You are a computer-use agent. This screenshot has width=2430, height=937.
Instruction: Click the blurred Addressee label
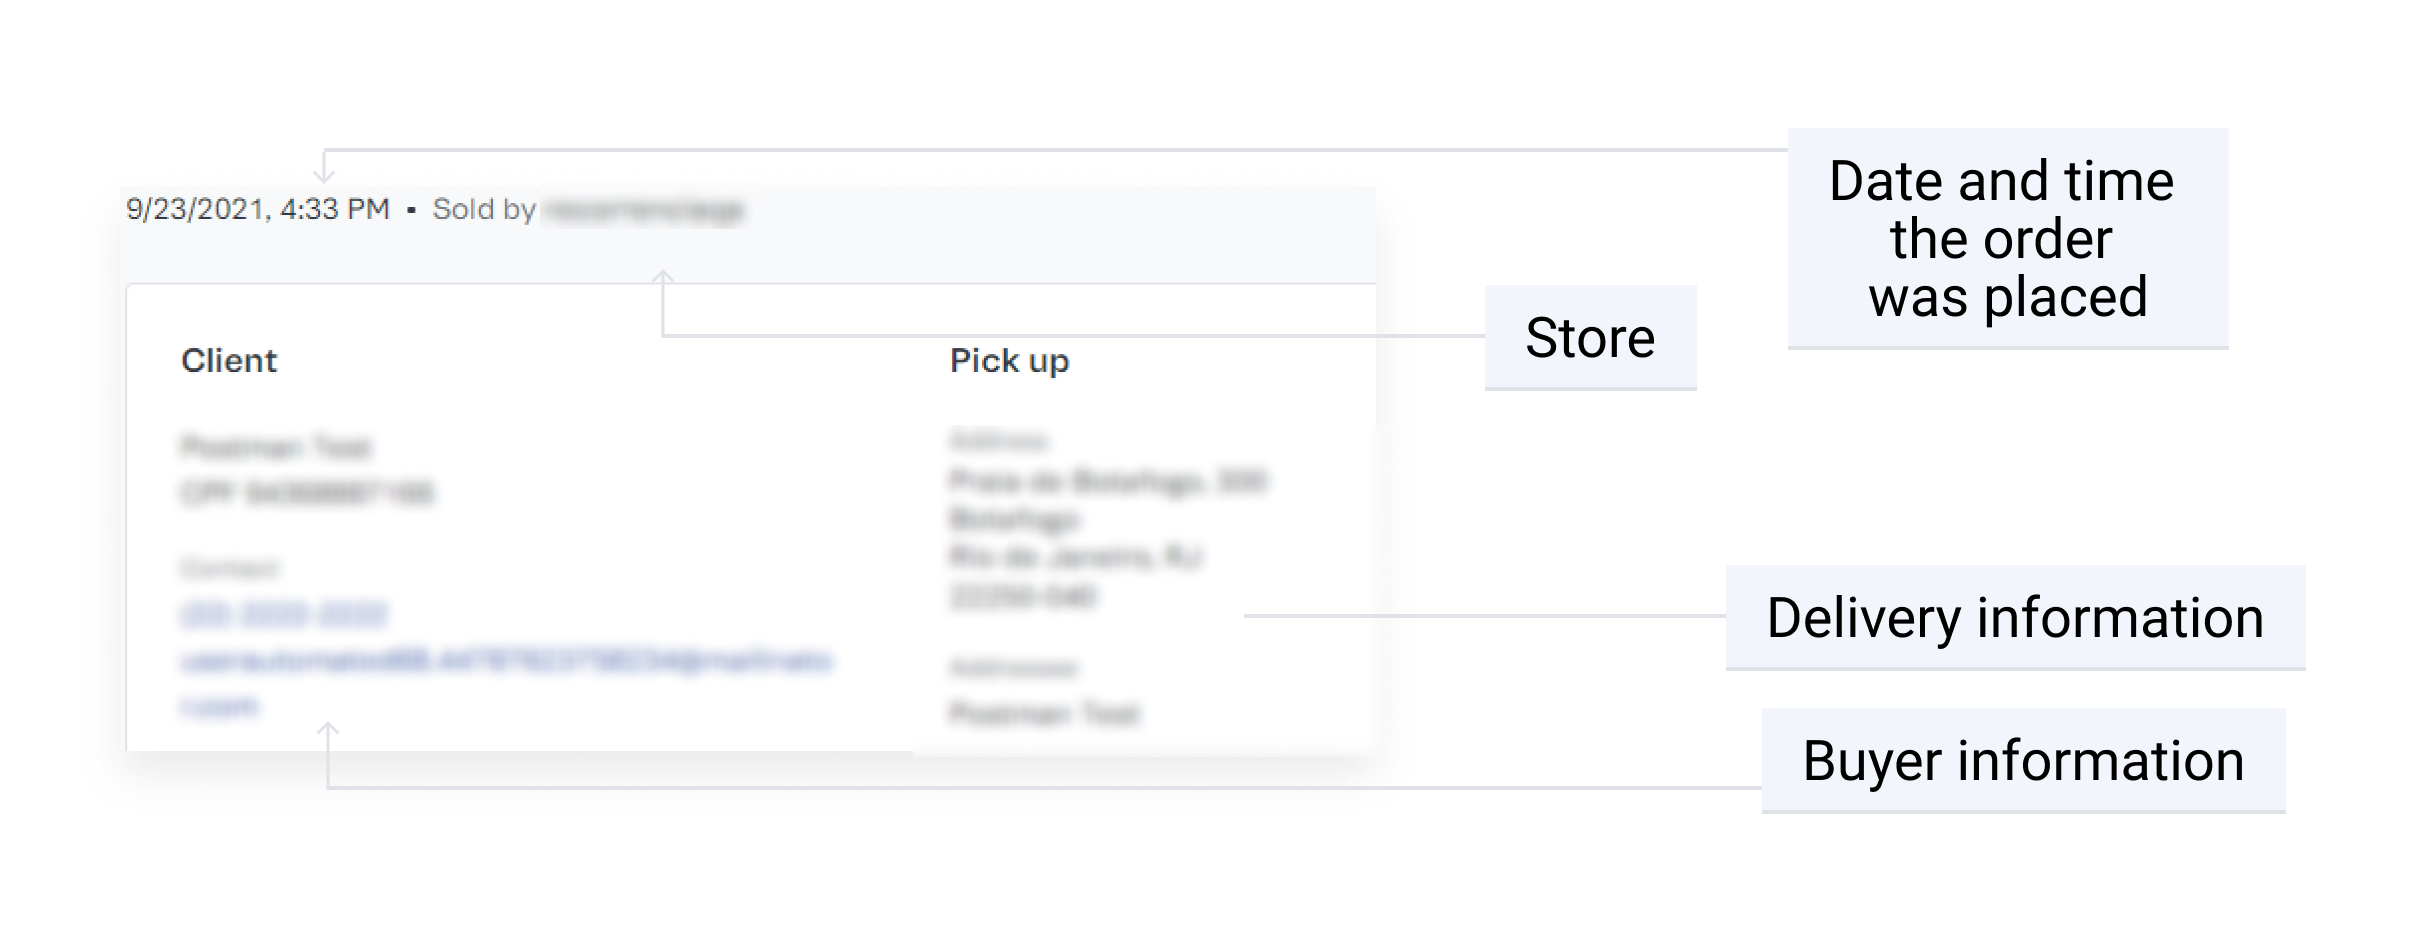(x=1013, y=668)
